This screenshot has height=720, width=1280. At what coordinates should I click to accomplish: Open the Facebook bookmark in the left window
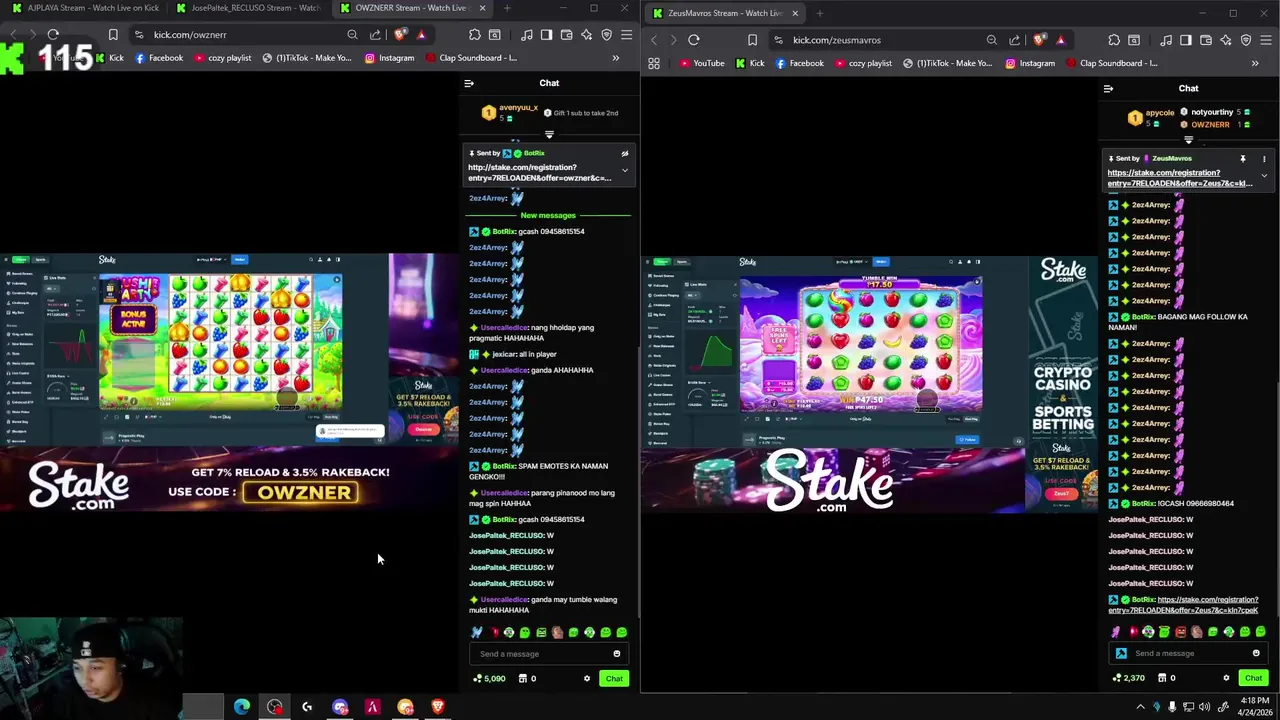tap(158, 58)
